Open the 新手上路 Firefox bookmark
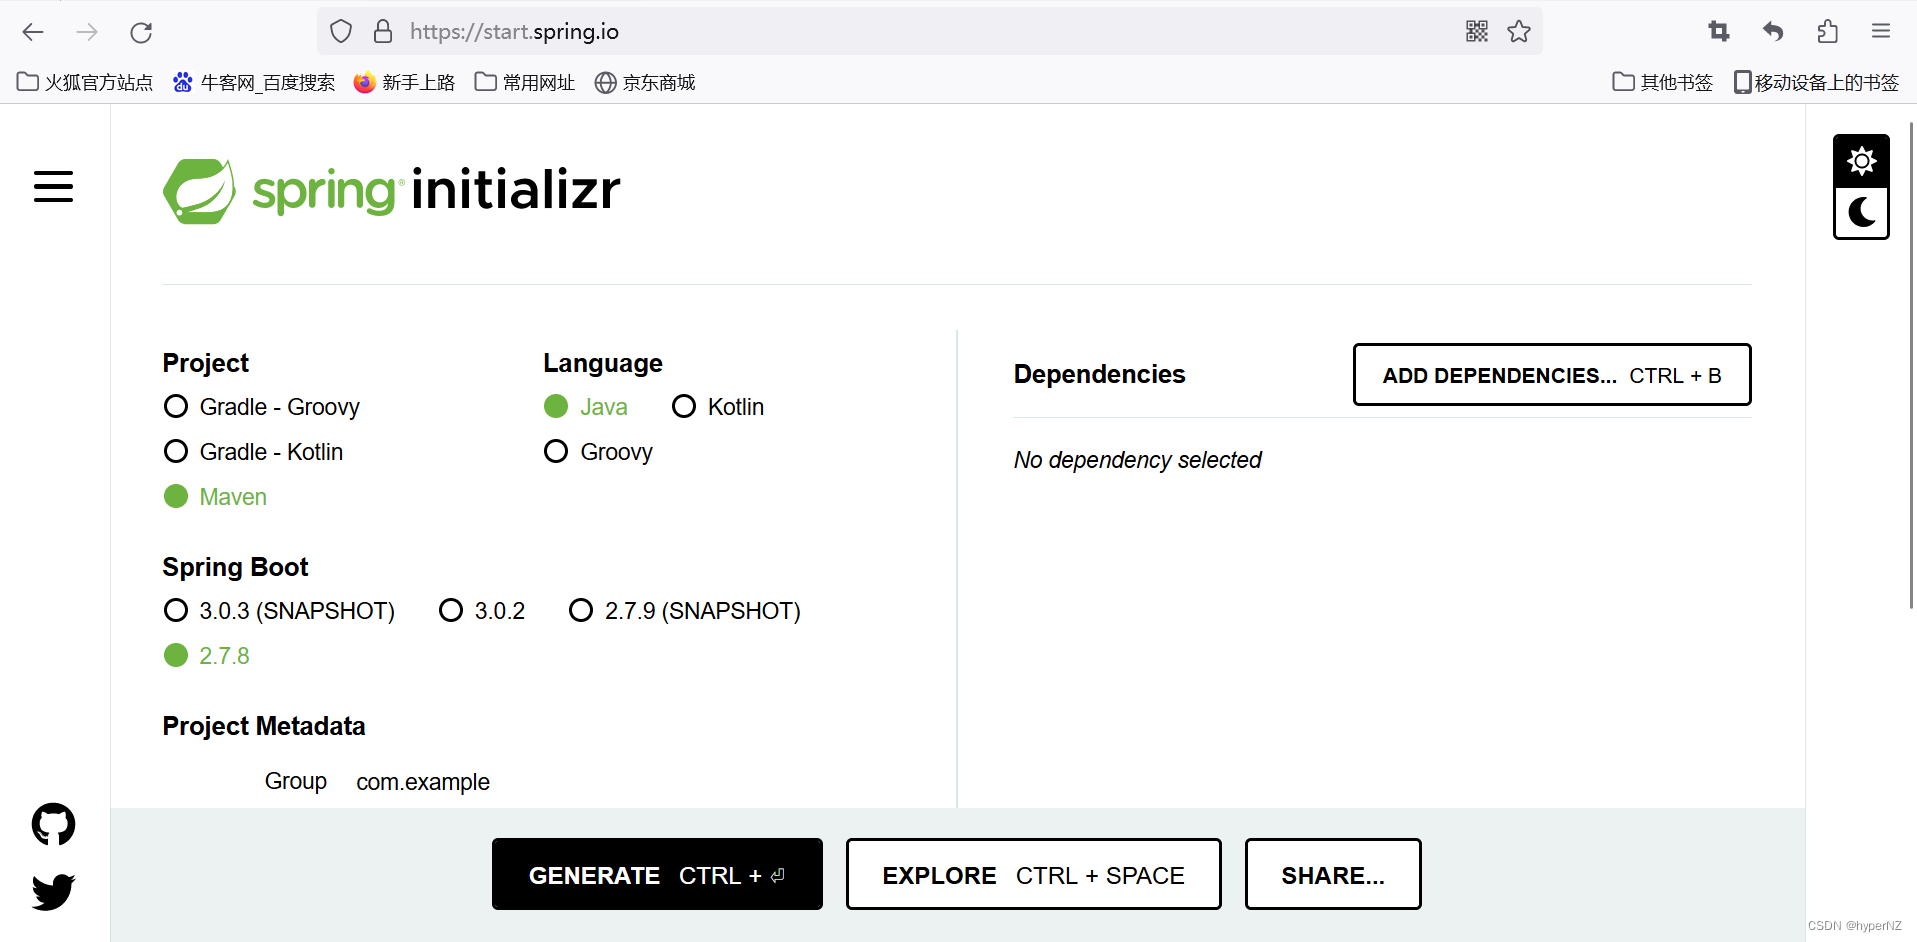The image size is (1917, 942). [404, 83]
